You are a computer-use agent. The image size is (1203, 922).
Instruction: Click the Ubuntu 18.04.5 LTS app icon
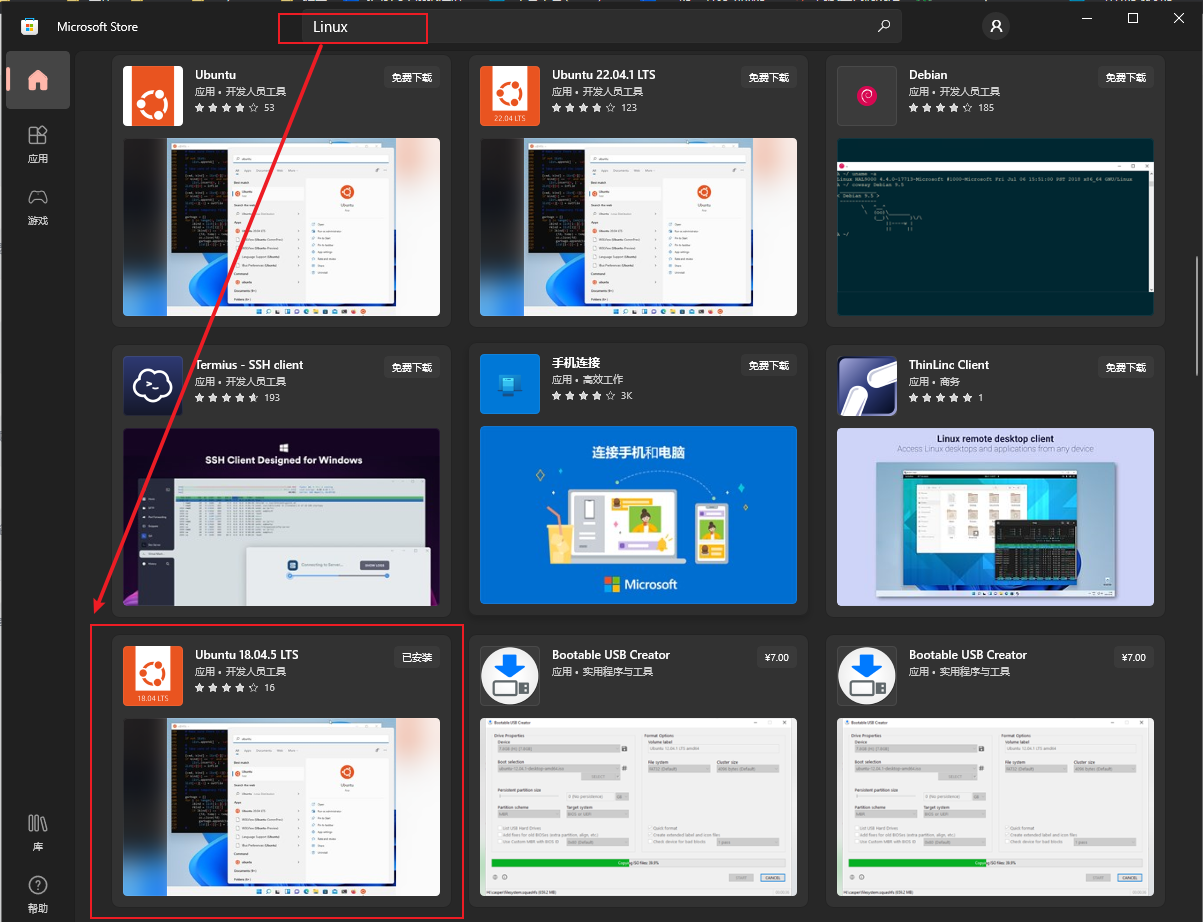pos(153,676)
